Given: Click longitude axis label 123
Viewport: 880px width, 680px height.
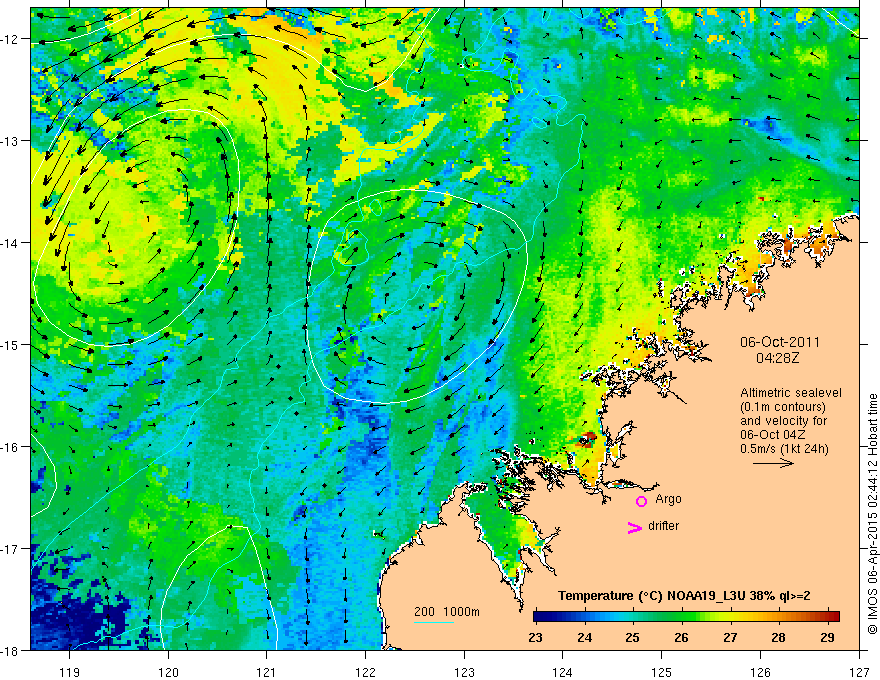Looking at the screenshot, I should click(464, 672).
